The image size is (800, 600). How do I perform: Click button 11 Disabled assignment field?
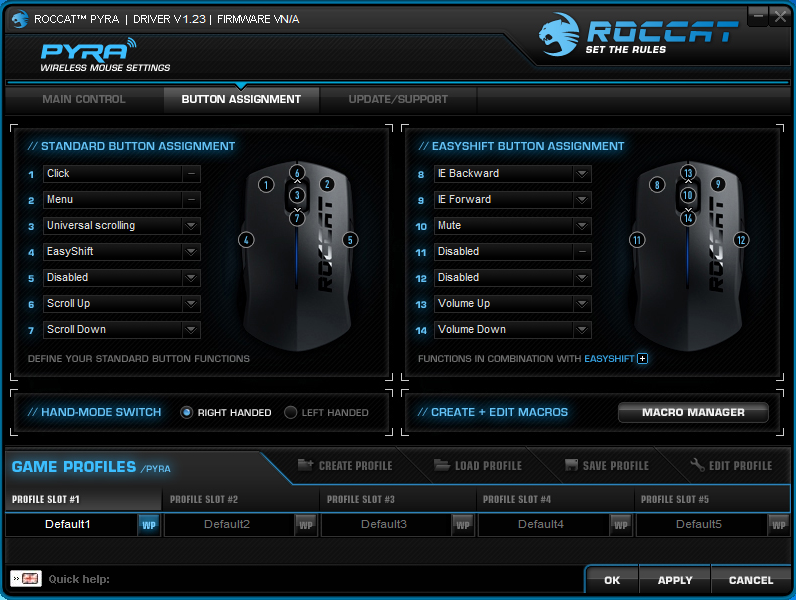tap(513, 252)
